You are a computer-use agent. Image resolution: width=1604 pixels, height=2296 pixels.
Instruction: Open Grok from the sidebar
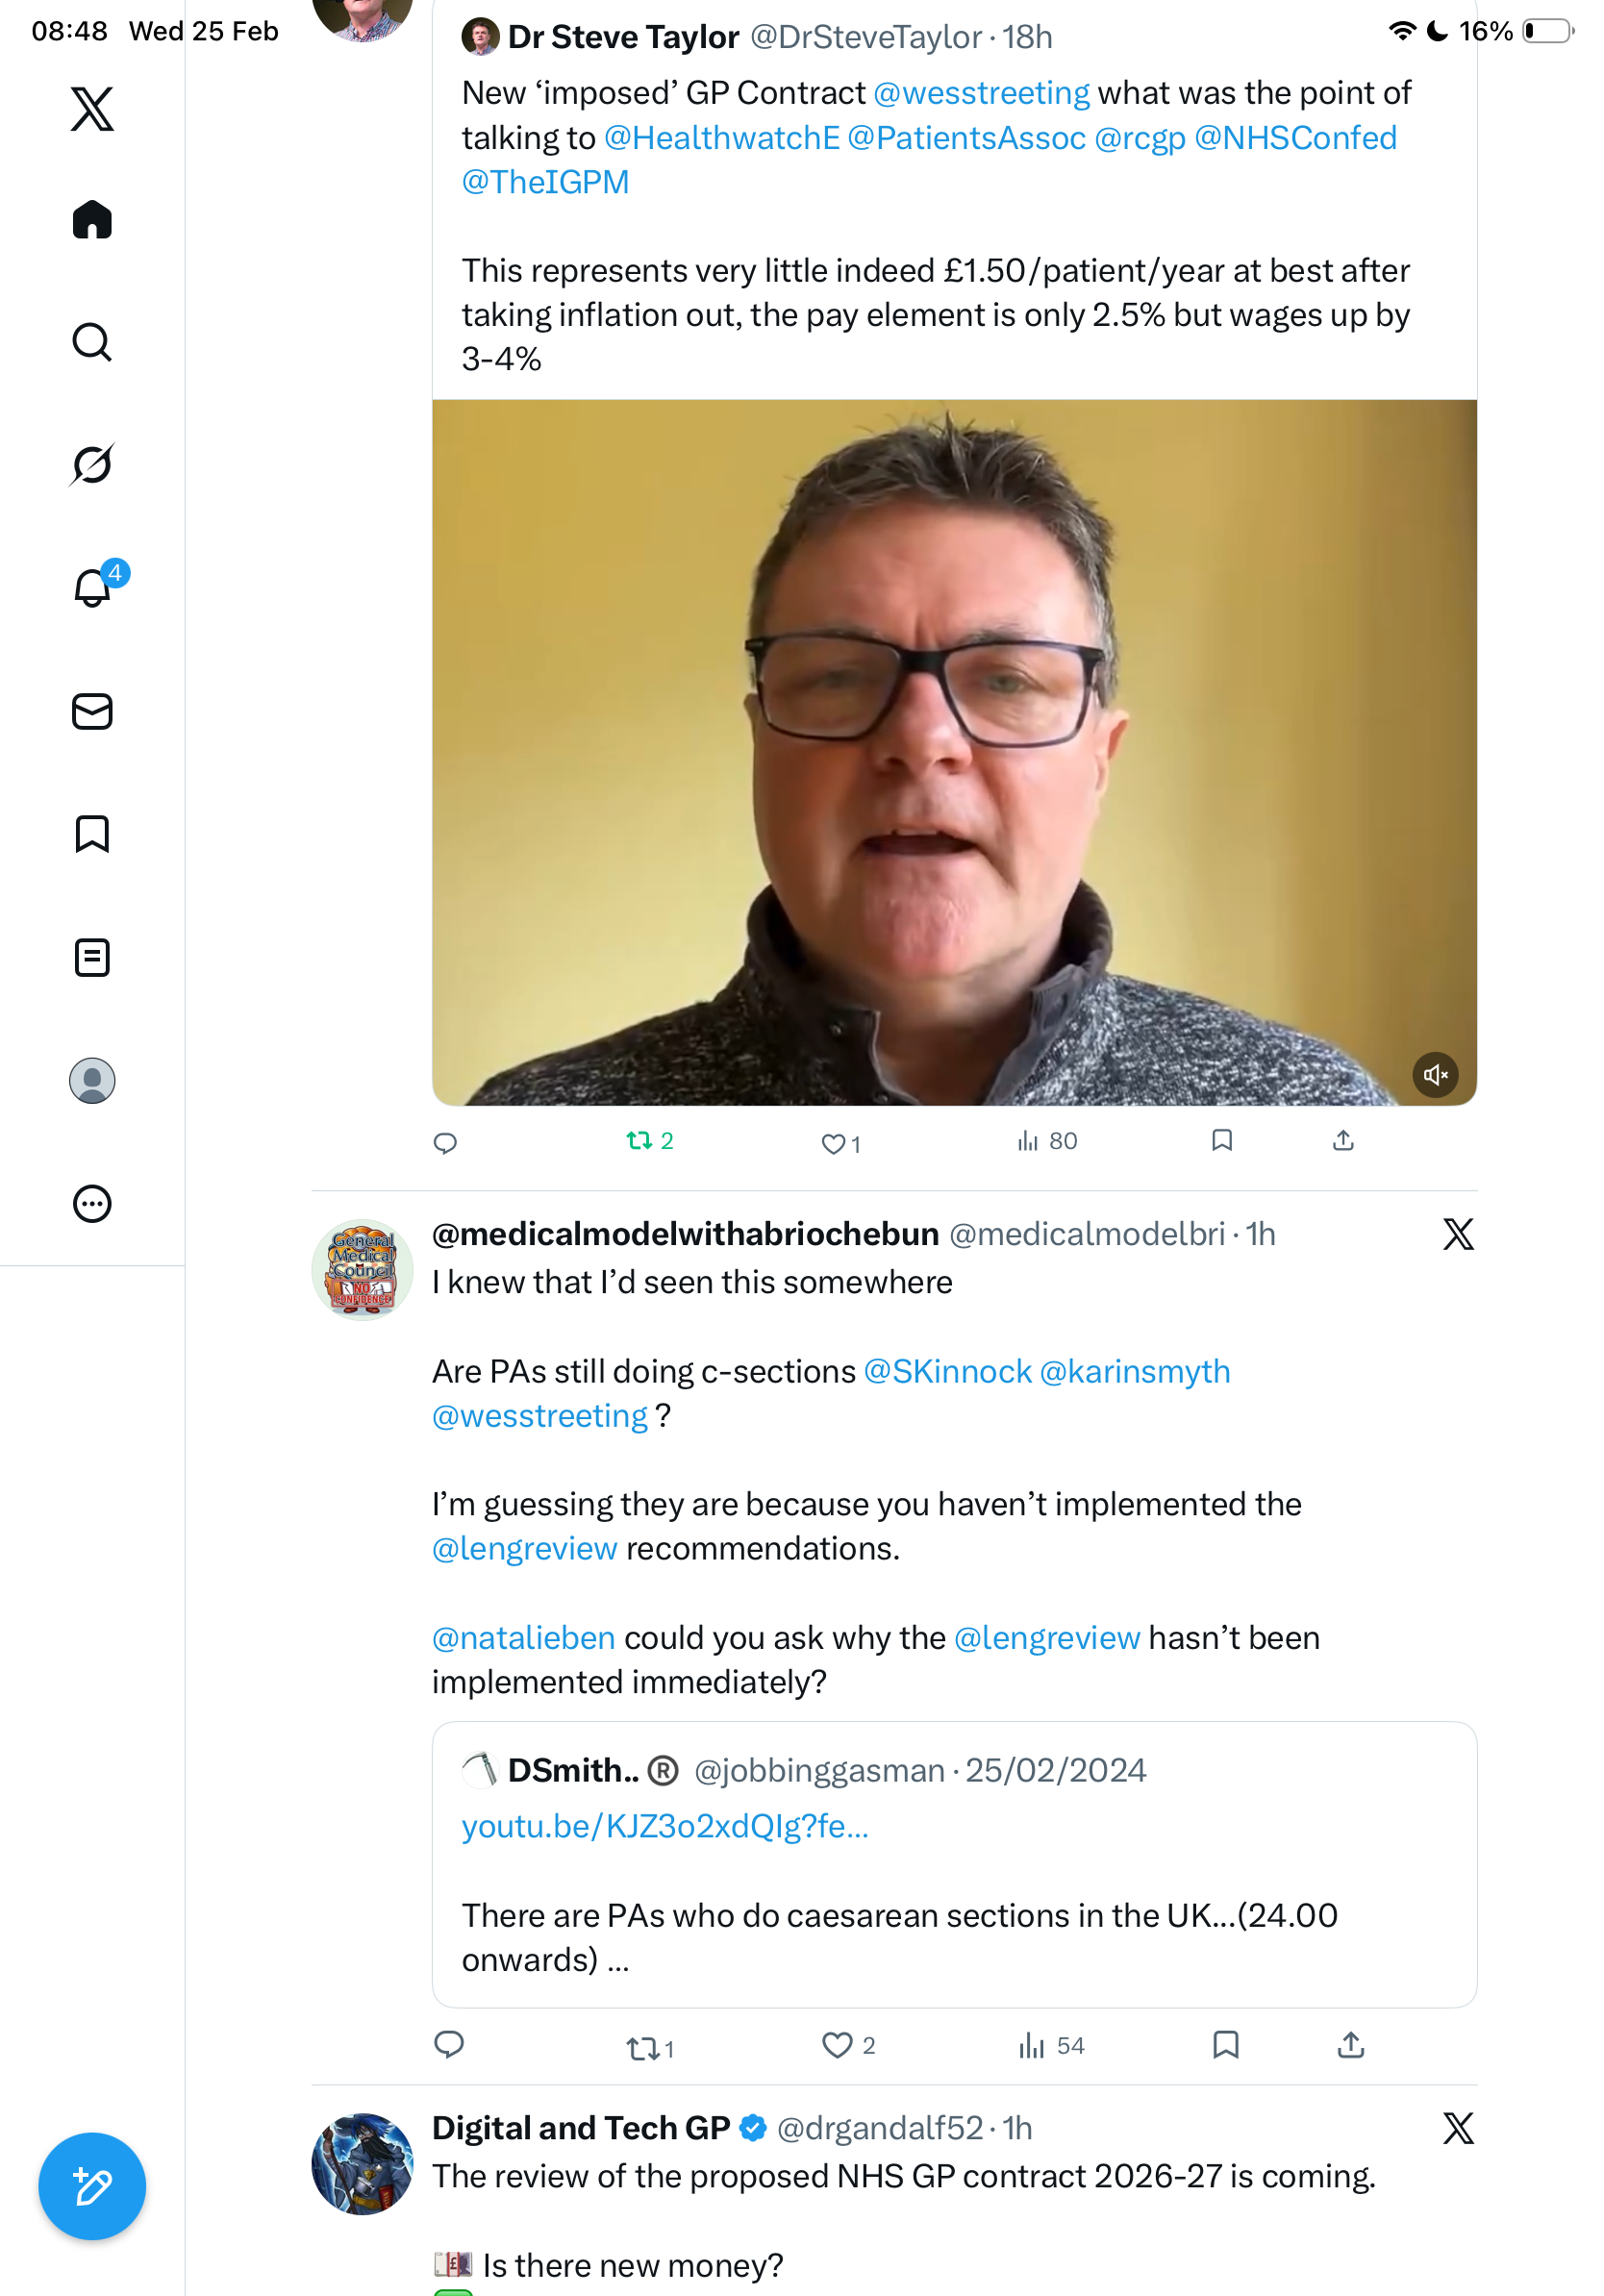[x=92, y=464]
